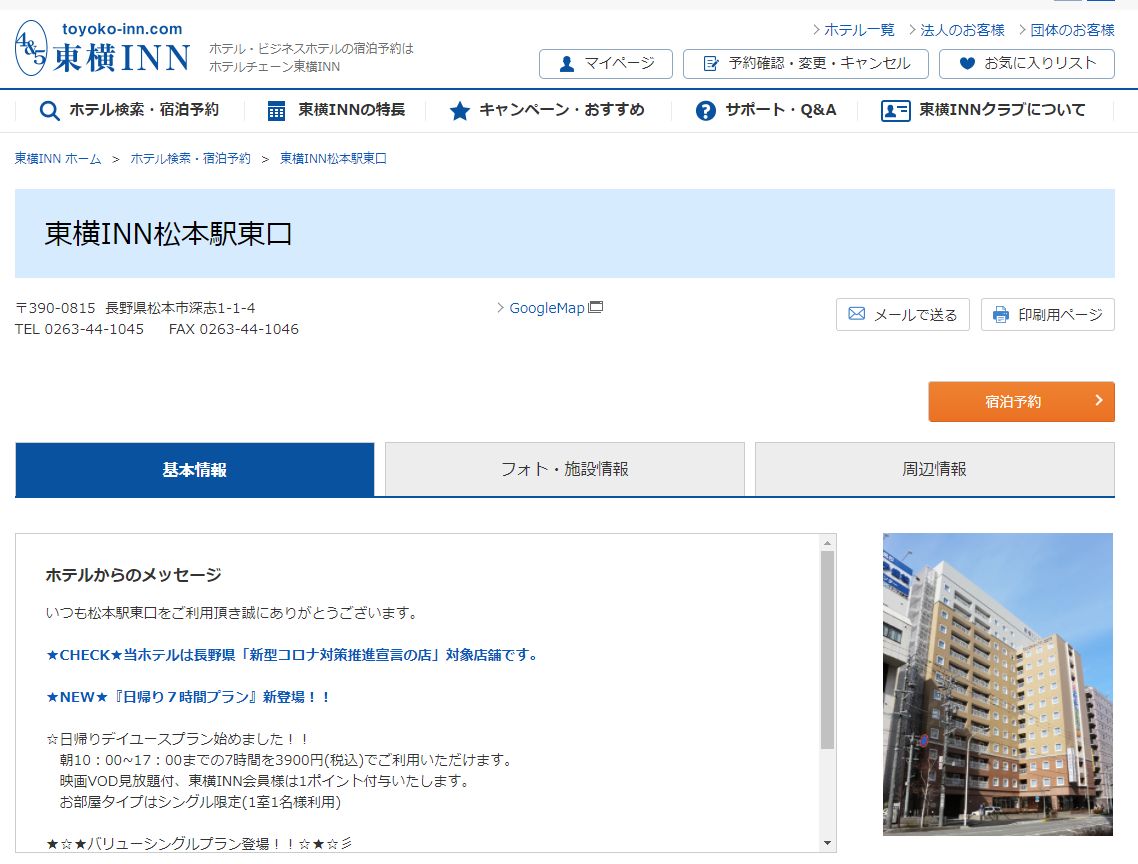Click the バリューシングルプラン登場 line
Viewport: 1138px width, 864px height.
coord(199,844)
